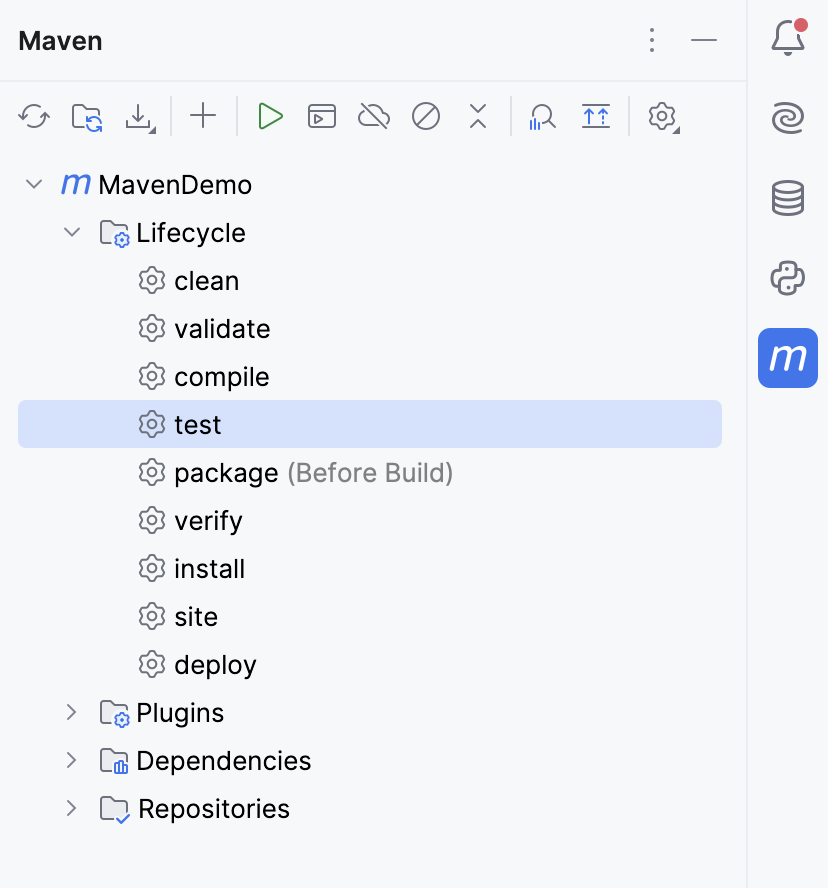Screen dimensions: 828x888
Task: Select the verify lifecycle goal
Action: click(x=208, y=520)
